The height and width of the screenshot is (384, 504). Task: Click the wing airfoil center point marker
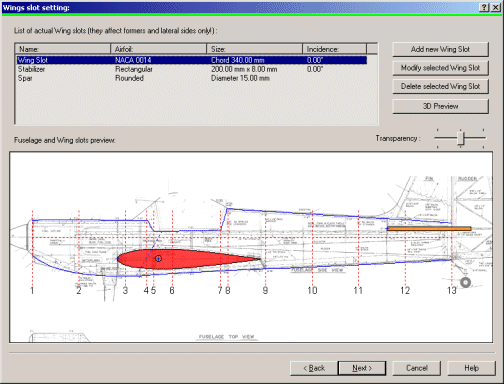[158, 258]
